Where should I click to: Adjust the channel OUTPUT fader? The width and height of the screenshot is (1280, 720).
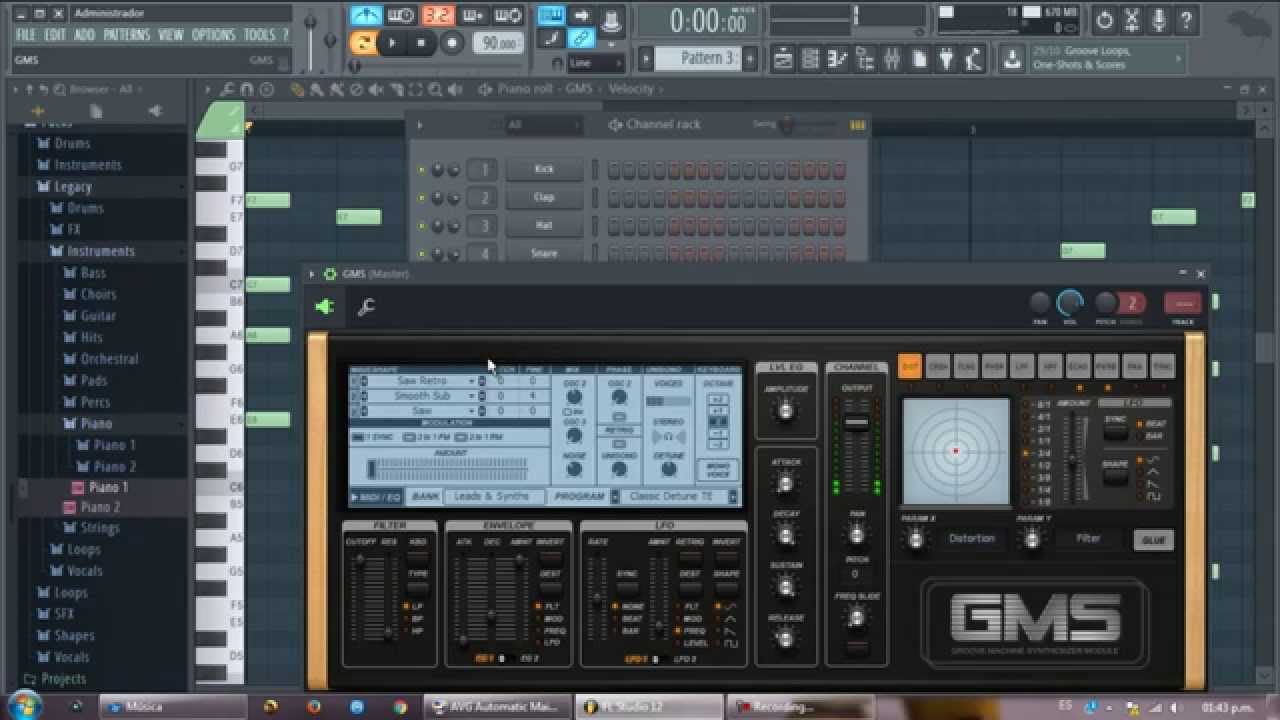click(x=856, y=422)
